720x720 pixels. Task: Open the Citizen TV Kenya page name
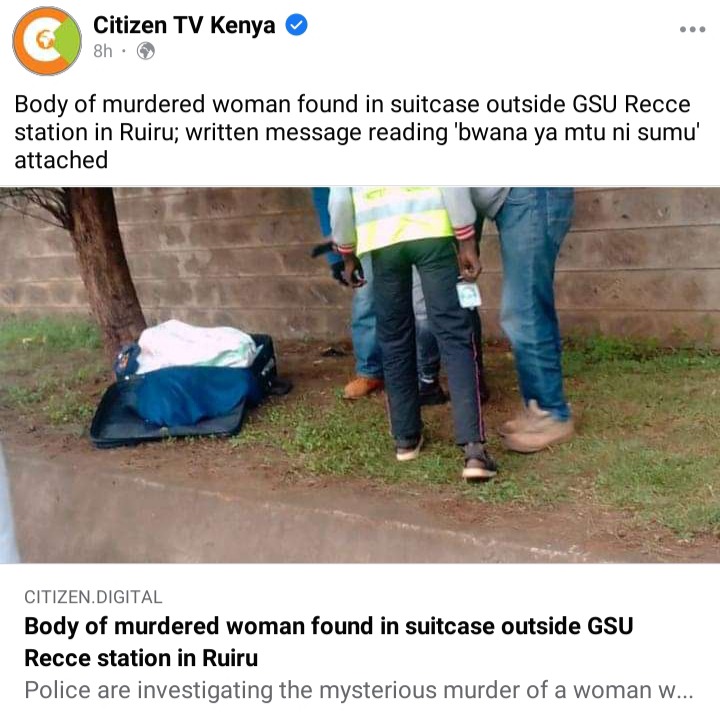click(x=184, y=25)
